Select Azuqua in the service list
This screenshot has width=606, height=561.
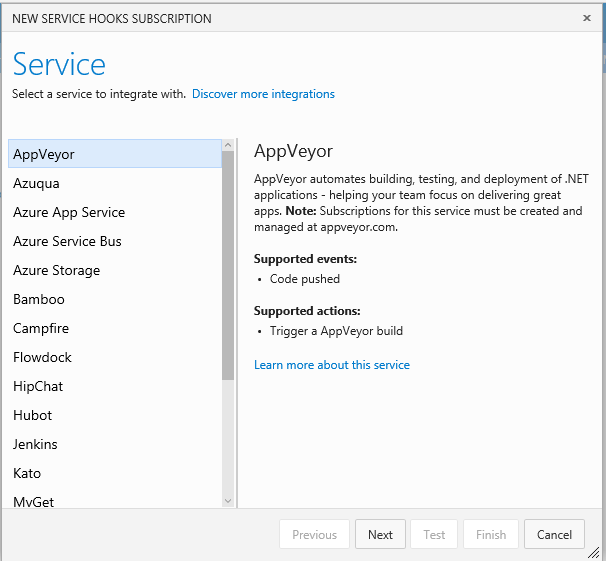115,183
